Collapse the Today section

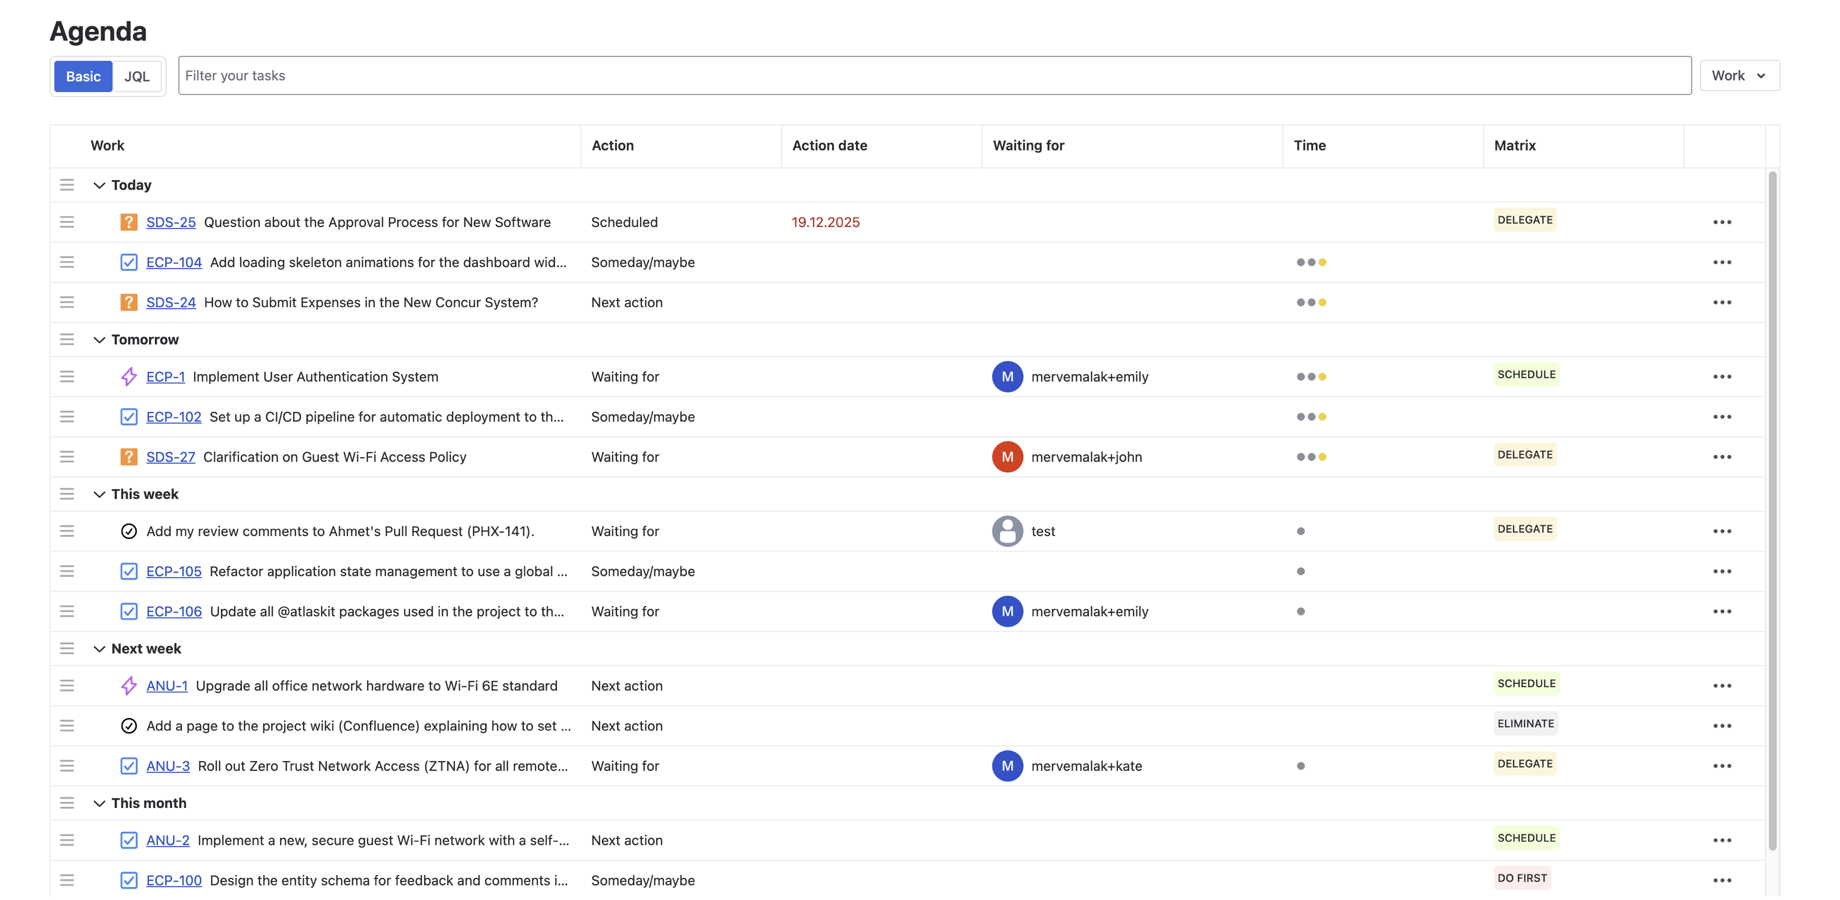pos(99,185)
